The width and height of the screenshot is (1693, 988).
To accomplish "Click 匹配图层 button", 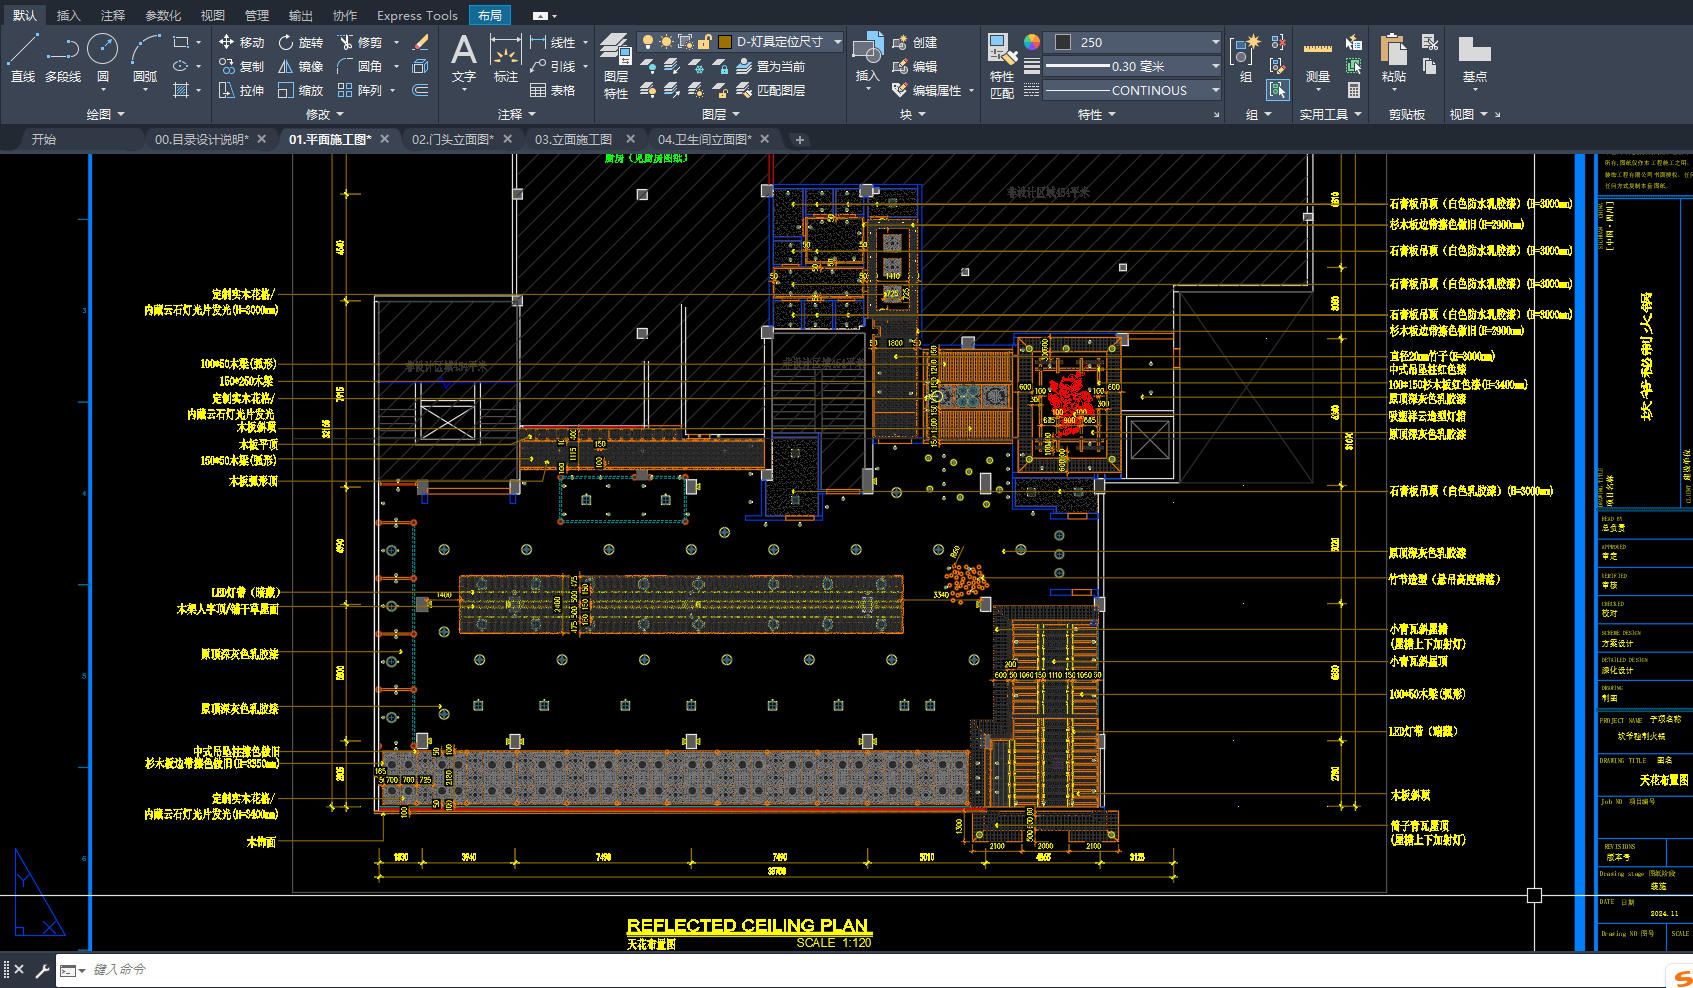I will 770,90.
